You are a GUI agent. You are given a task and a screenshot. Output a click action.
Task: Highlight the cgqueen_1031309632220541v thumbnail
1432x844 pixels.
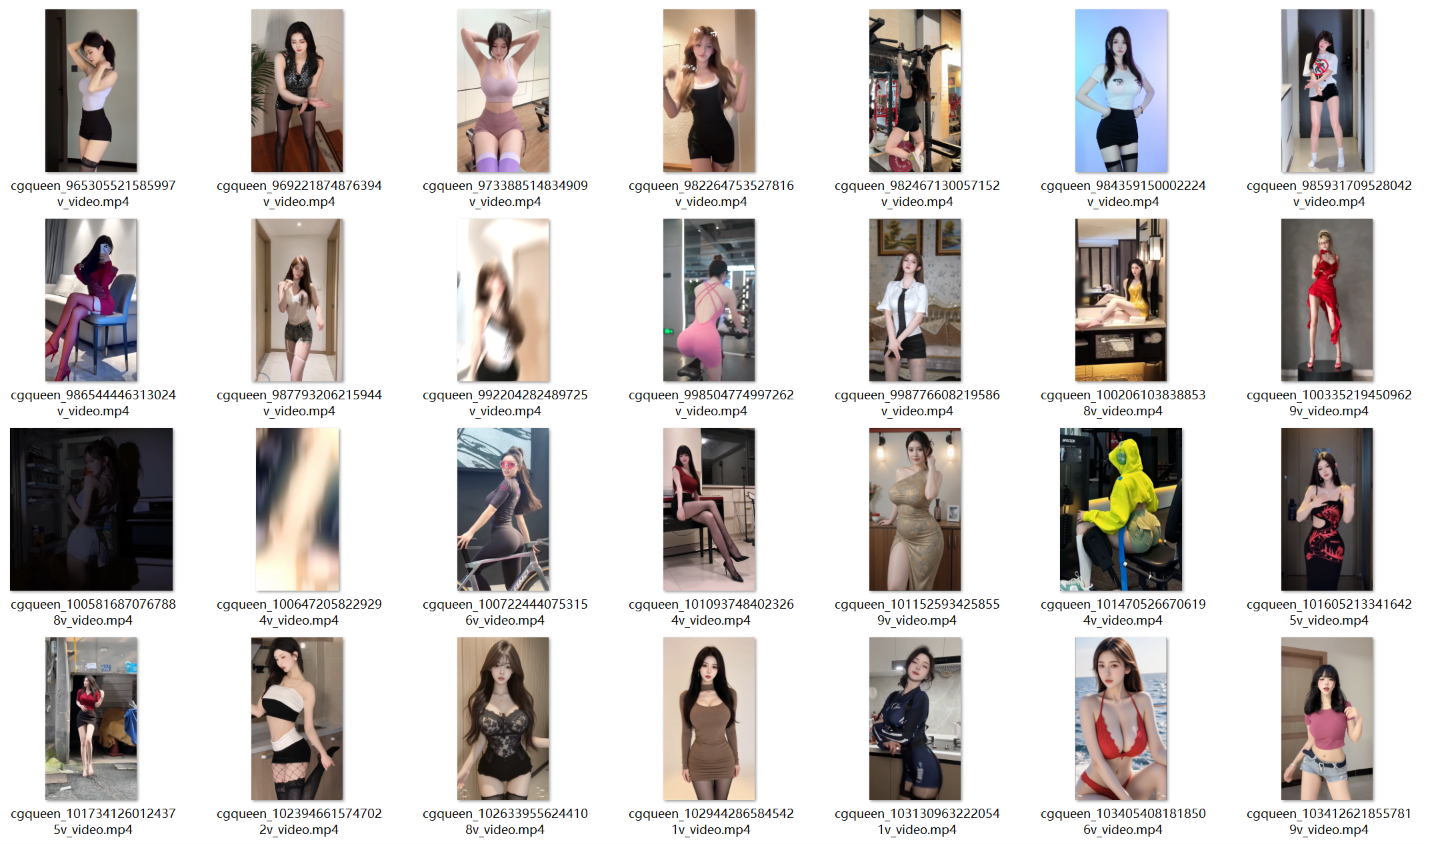(x=915, y=719)
